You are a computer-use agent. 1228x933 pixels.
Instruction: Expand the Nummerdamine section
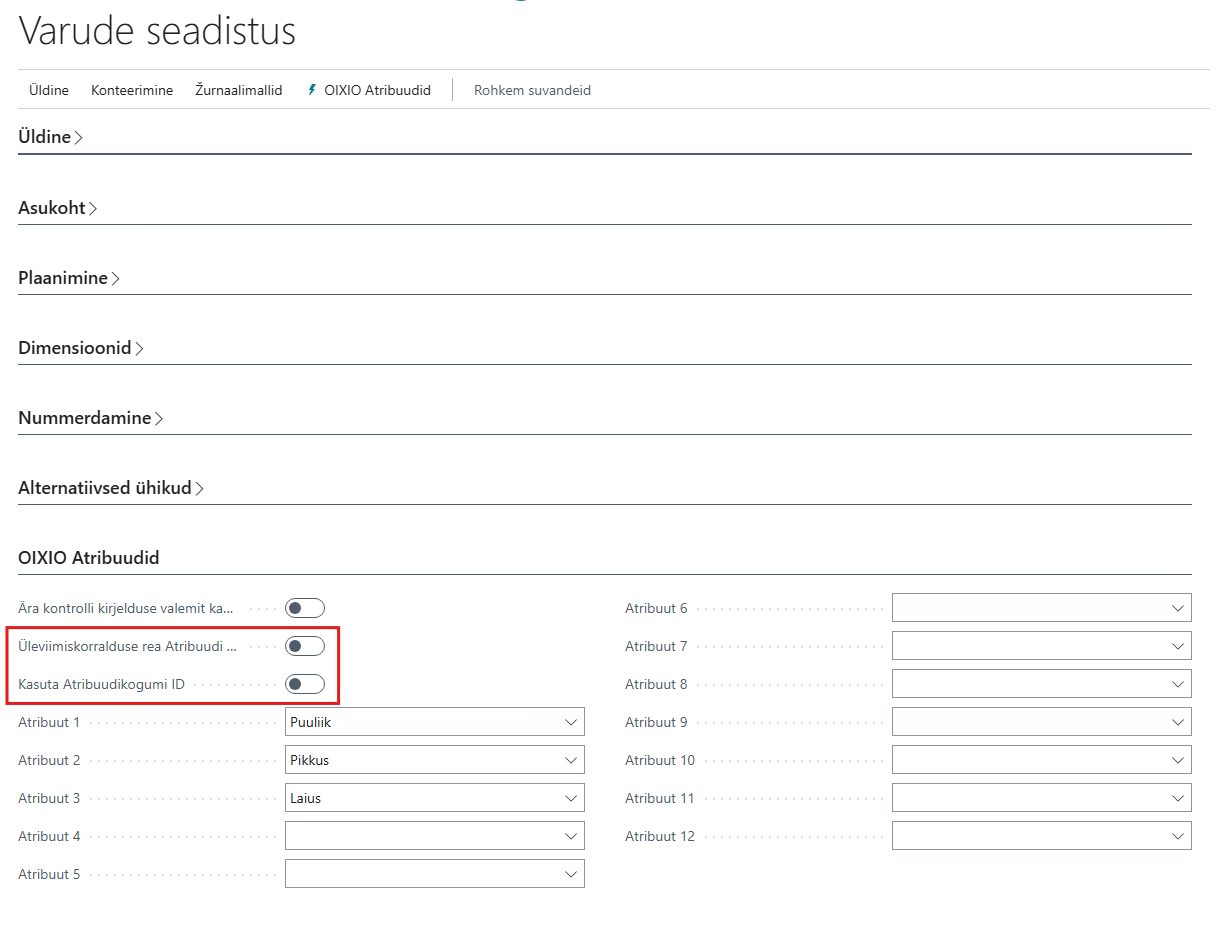click(x=90, y=418)
